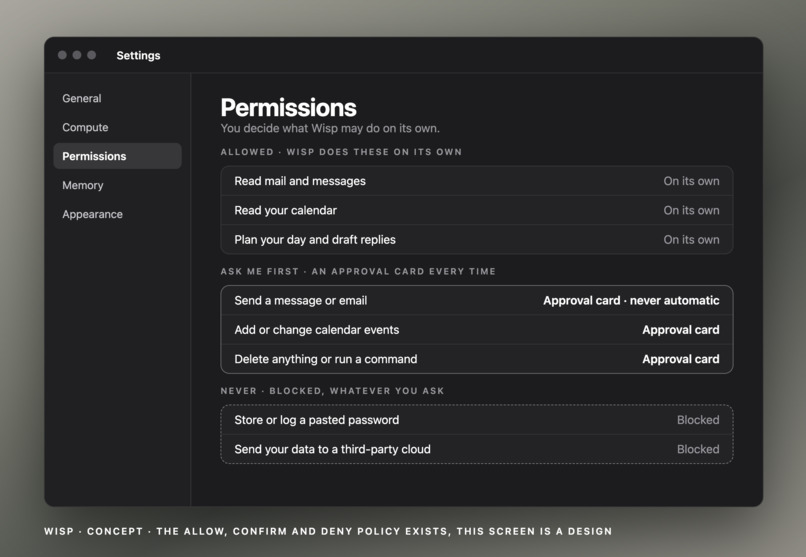Click 'Delete anything or run a command' label
806x557 pixels.
(x=326, y=359)
